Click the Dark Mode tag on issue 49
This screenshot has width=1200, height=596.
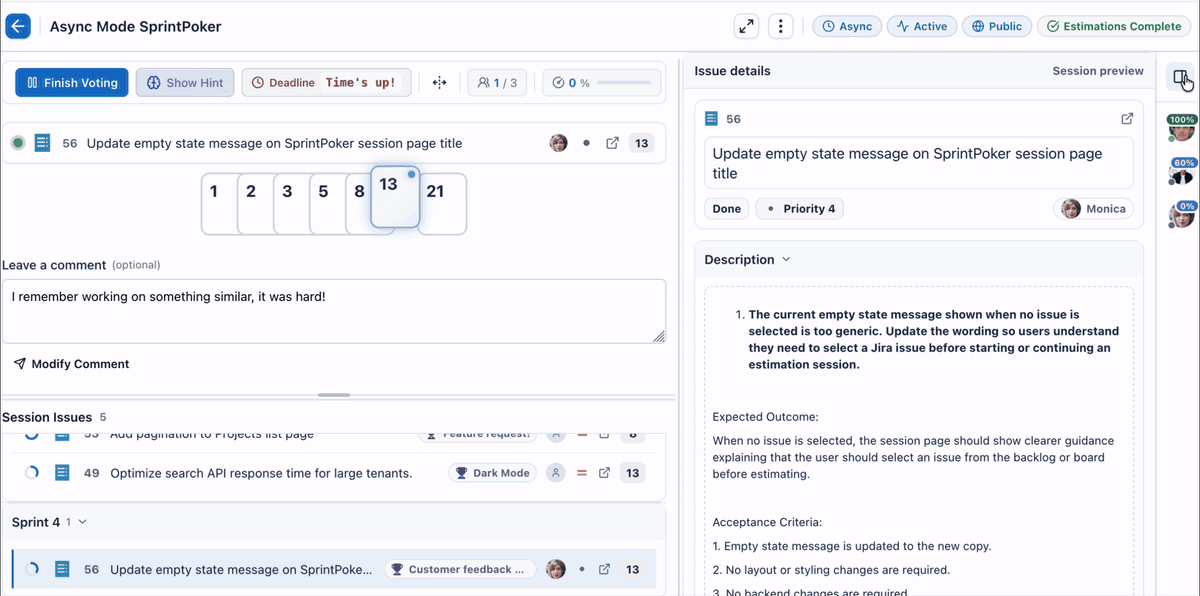click(492, 473)
